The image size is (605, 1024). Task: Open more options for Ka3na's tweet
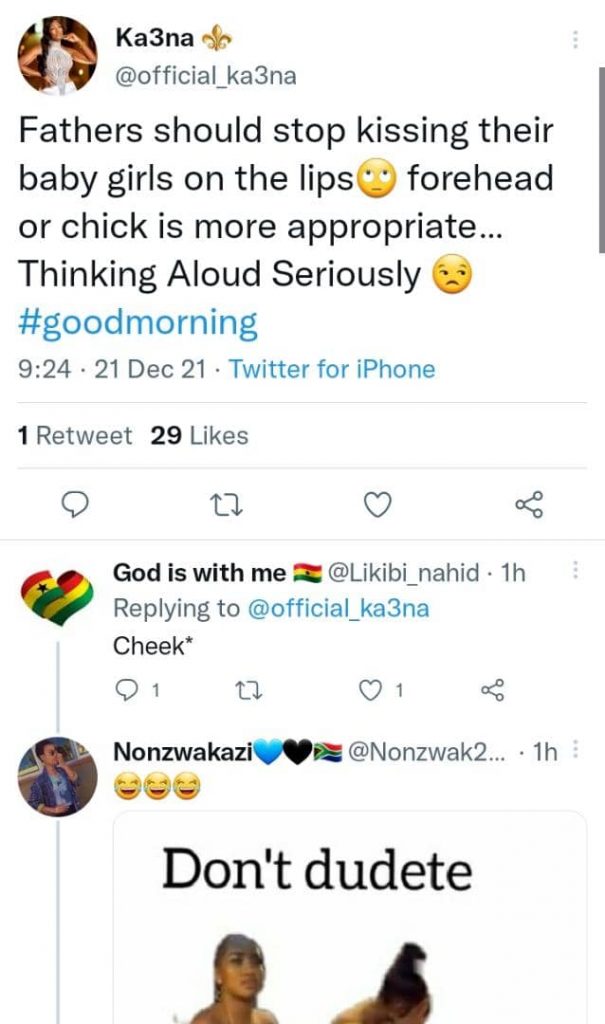[575, 40]
